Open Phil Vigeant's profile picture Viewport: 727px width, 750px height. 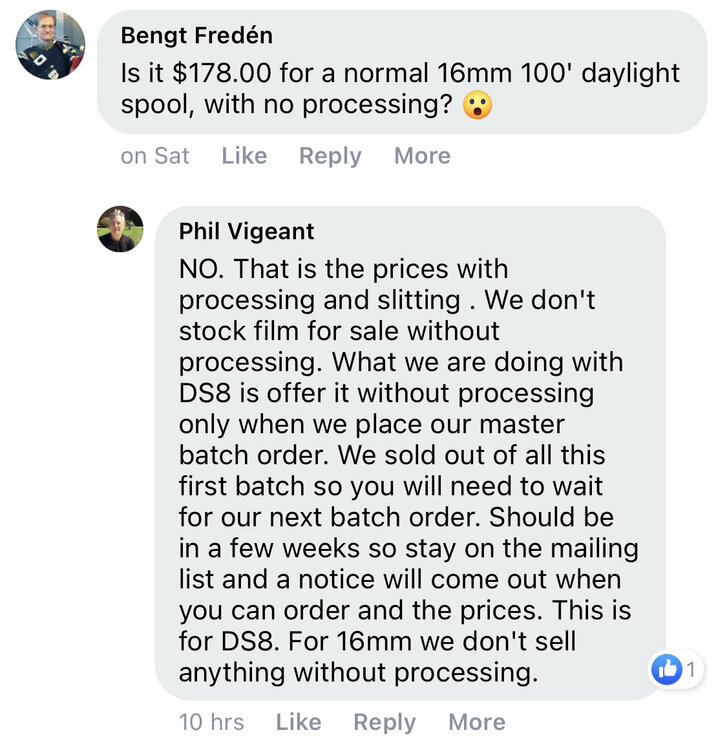[x=120, y=229]
